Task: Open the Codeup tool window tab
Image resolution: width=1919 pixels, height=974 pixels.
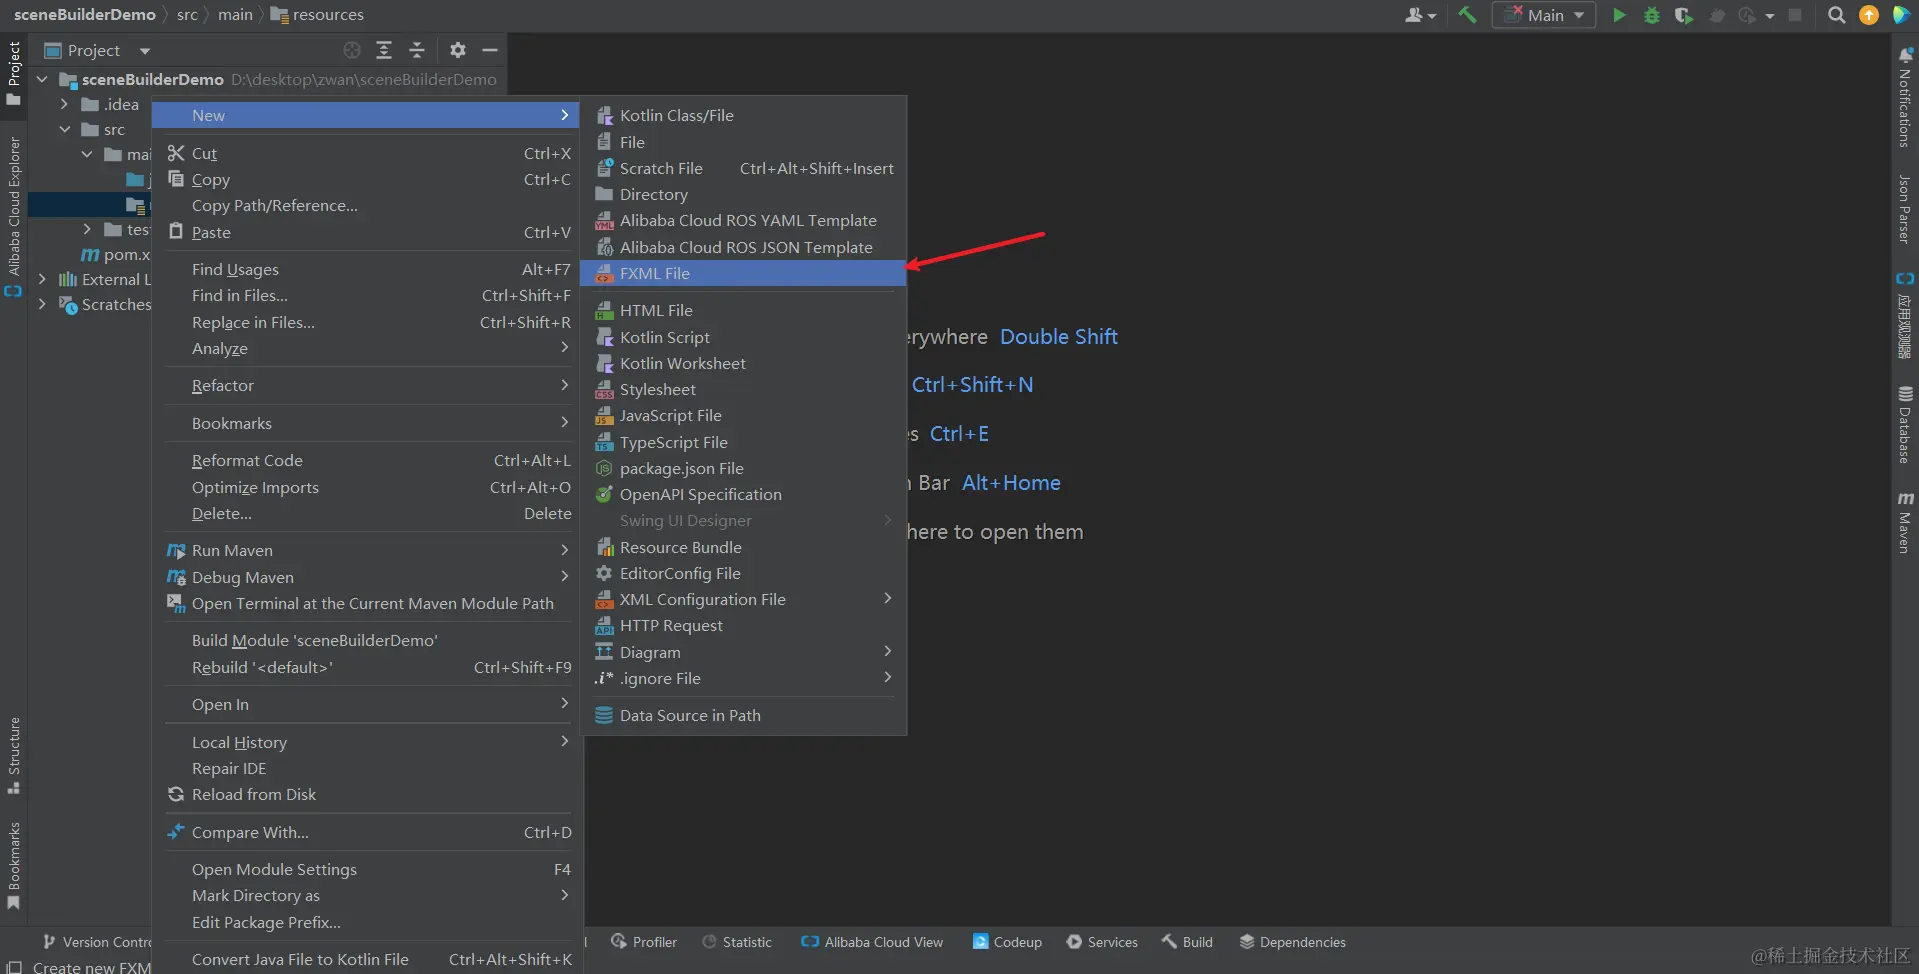Action: 1007,942
